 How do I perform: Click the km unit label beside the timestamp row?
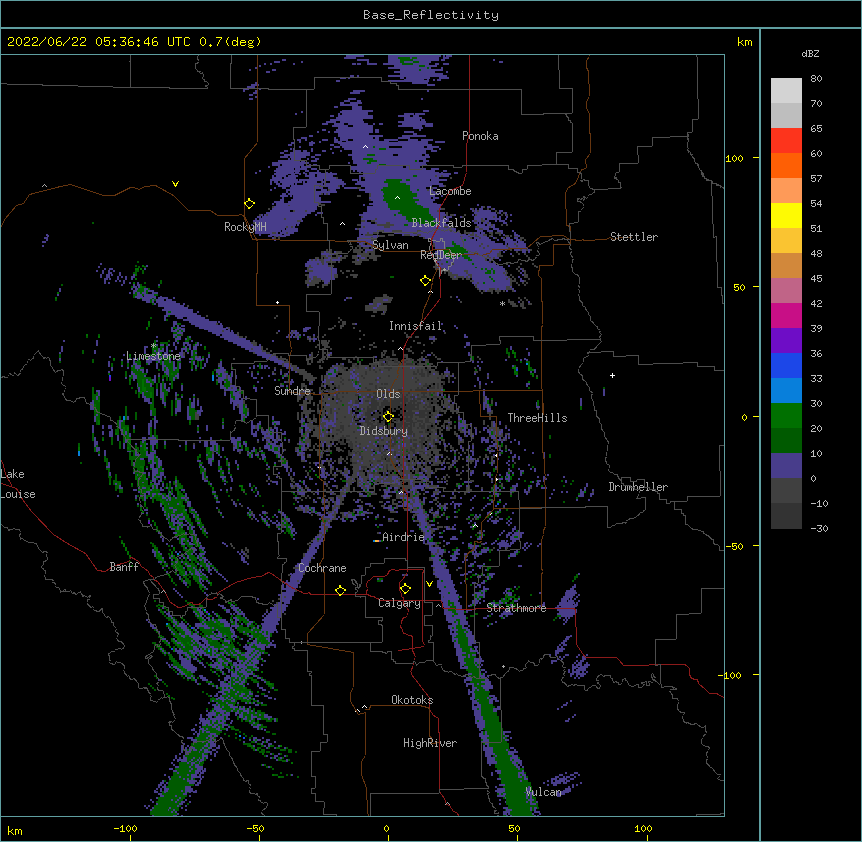[x=744, y=42]
